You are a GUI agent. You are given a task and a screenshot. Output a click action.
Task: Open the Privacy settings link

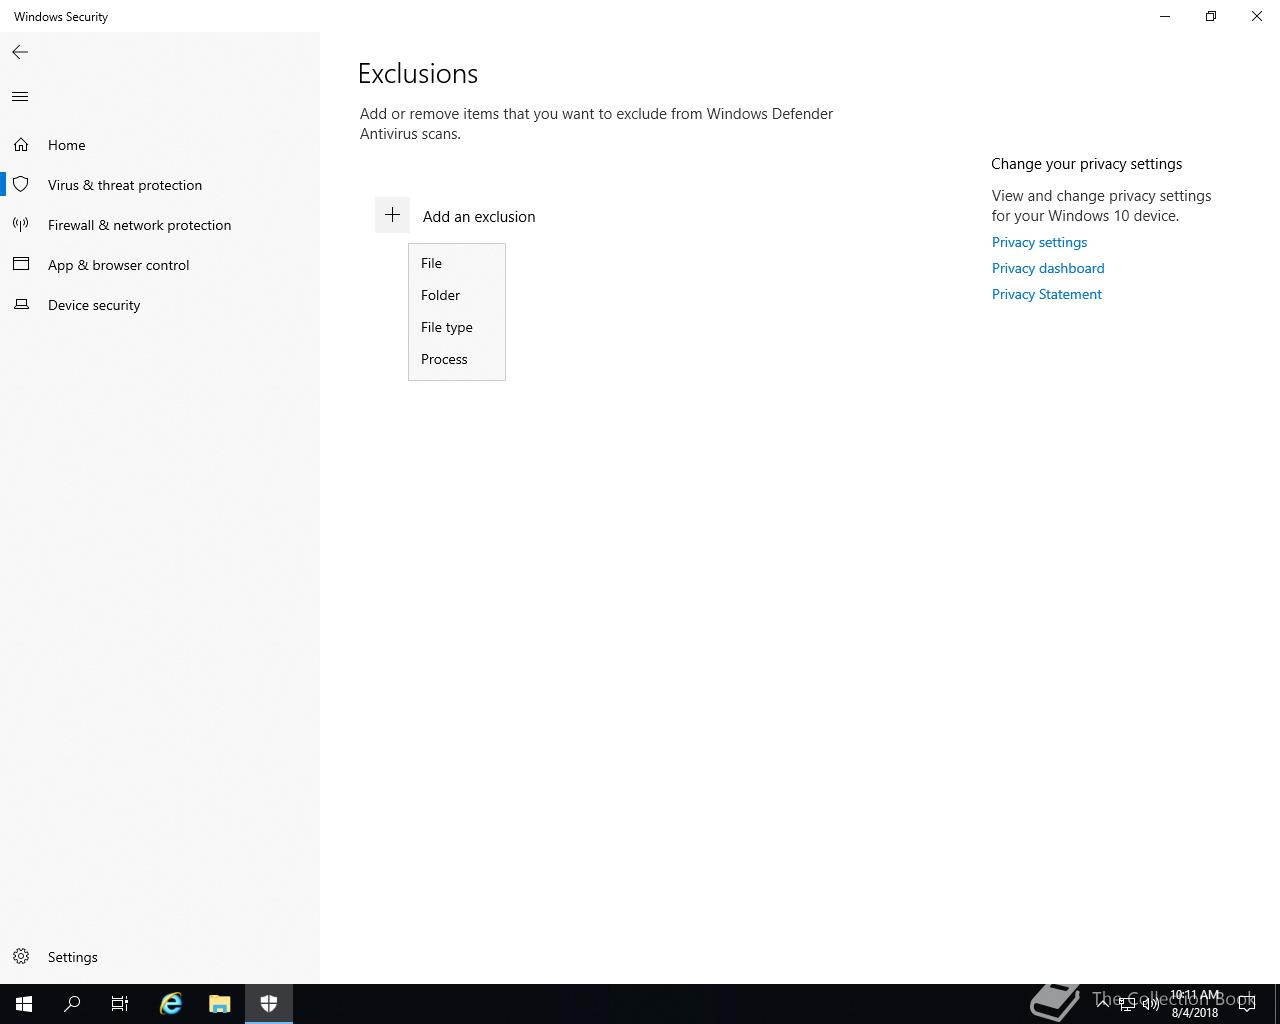pyautogui.click(x=1039, y=242)
